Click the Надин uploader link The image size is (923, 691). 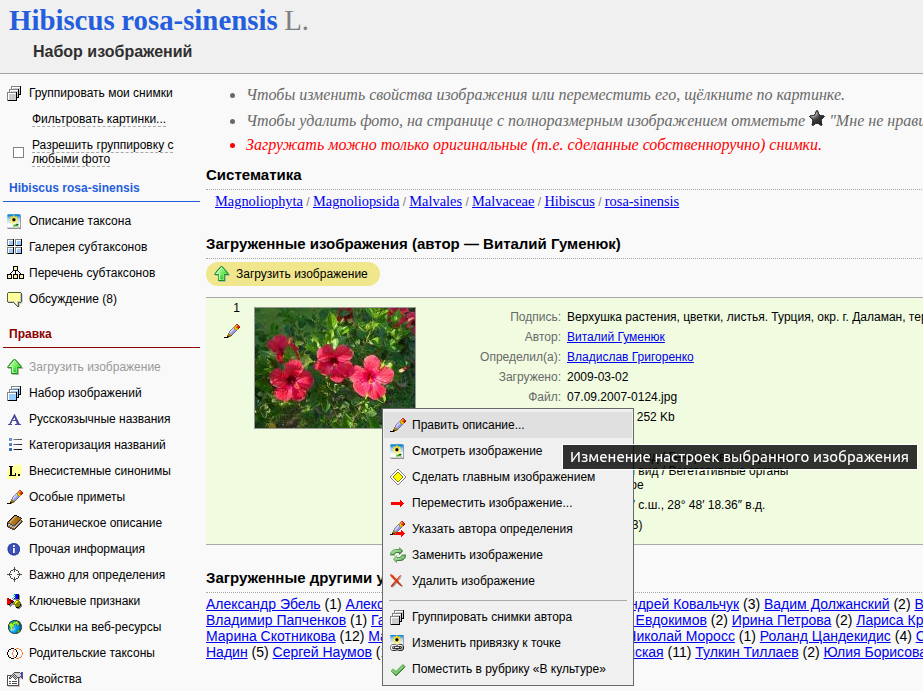click(x=227, y=652)
